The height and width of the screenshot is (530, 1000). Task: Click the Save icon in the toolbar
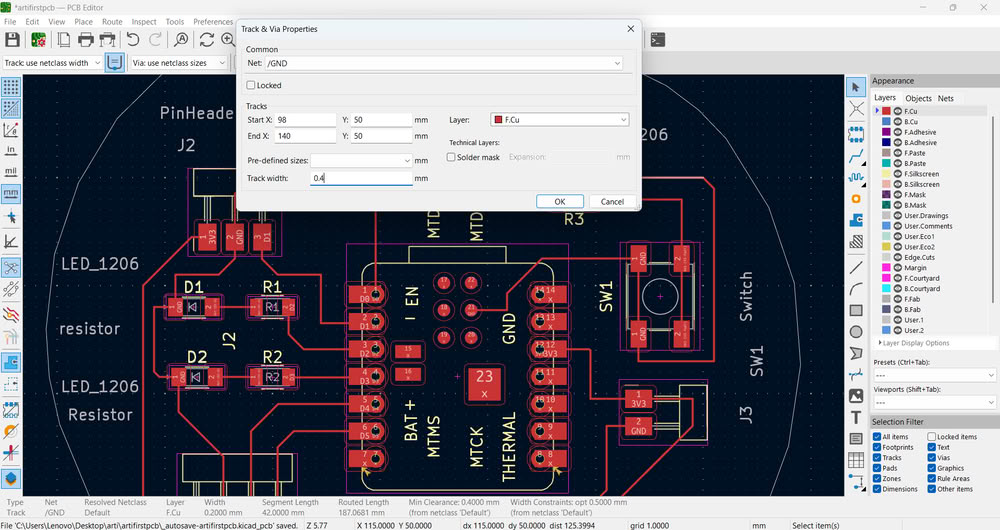[x=12, y=40]
